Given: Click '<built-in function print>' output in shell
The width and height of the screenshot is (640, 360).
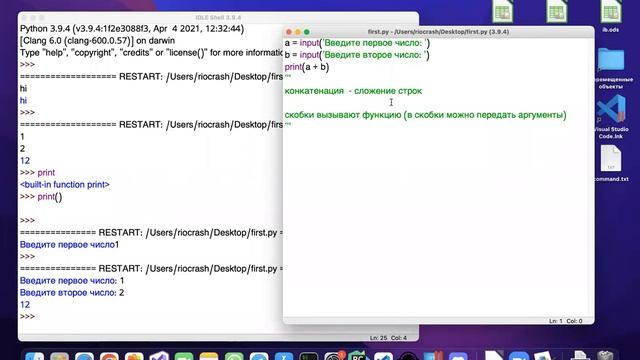Looking at the screenshot, I should [65, 184].
